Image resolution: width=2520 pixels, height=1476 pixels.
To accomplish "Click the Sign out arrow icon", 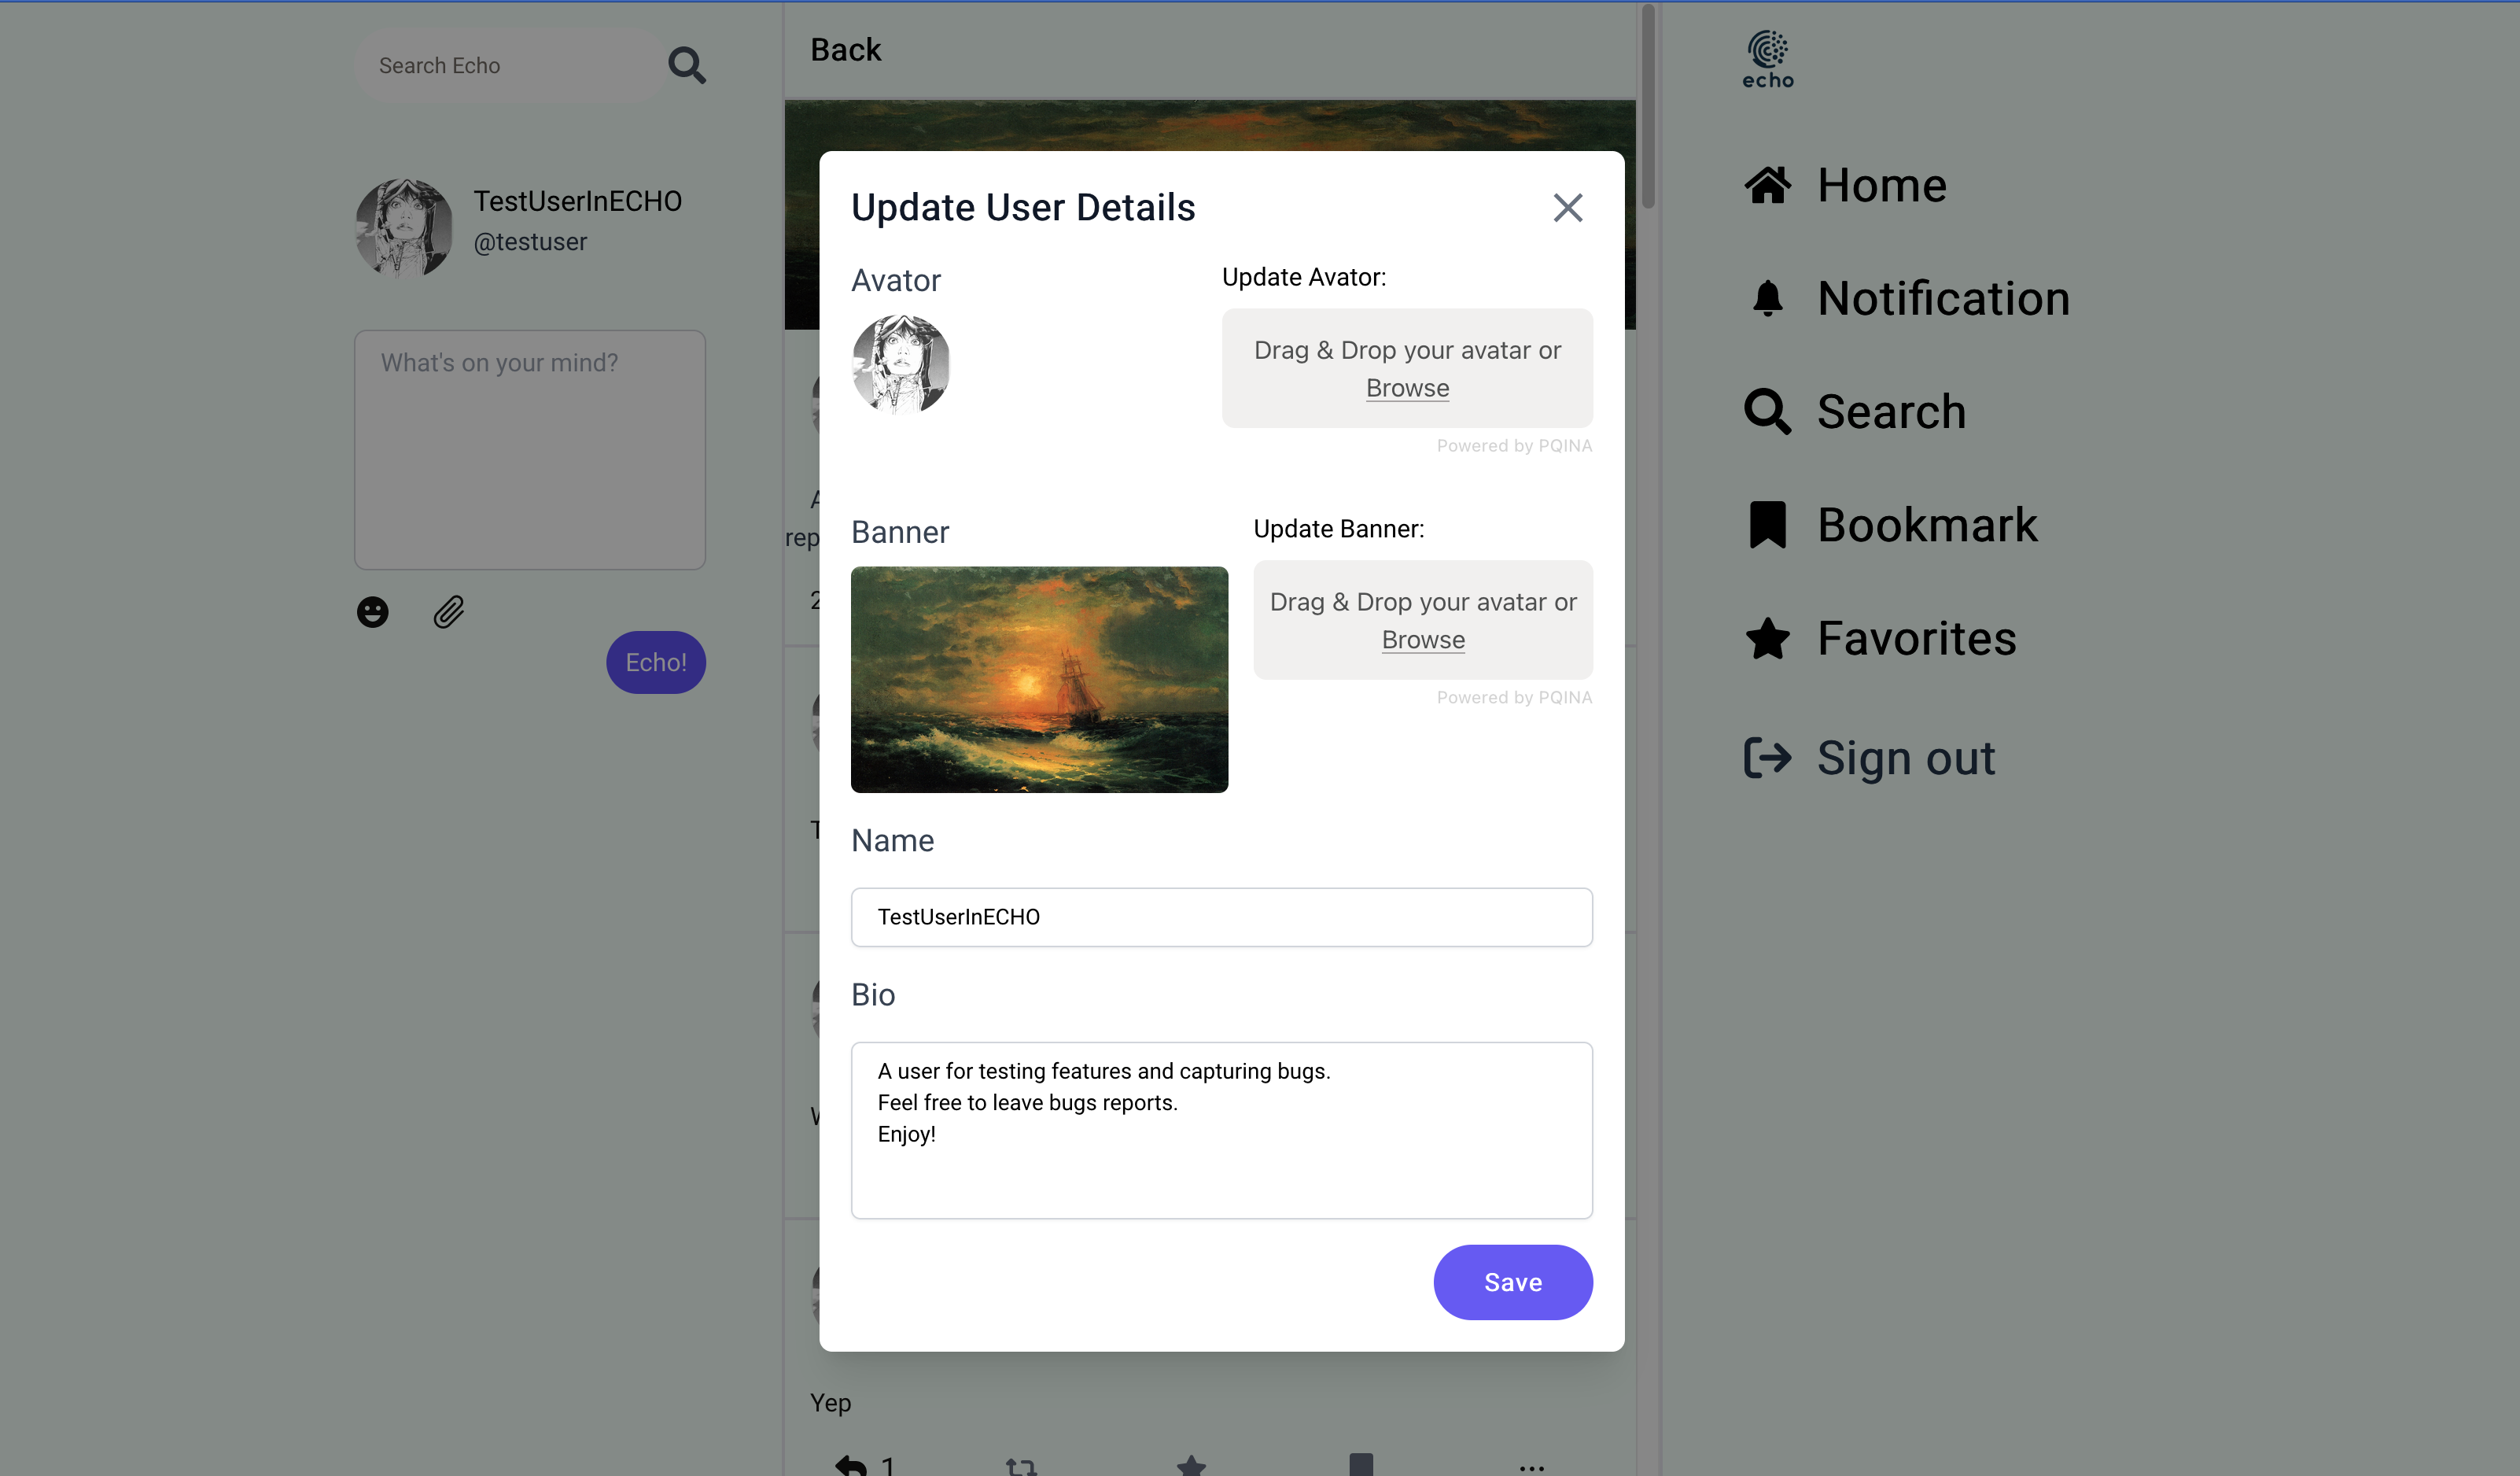I will [x=1765, y=755].
